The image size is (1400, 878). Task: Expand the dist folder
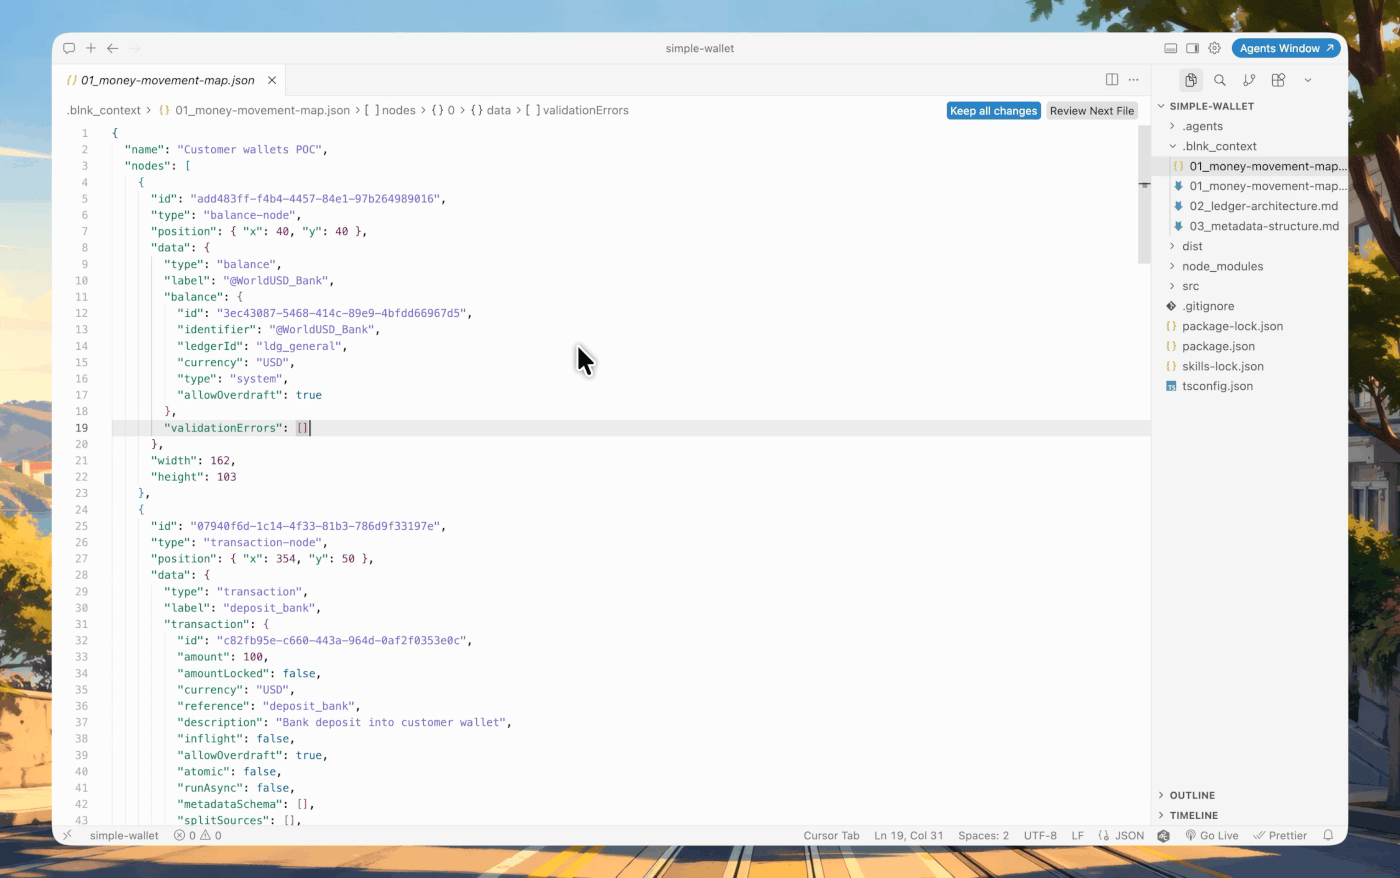[x=1250, y=246]
